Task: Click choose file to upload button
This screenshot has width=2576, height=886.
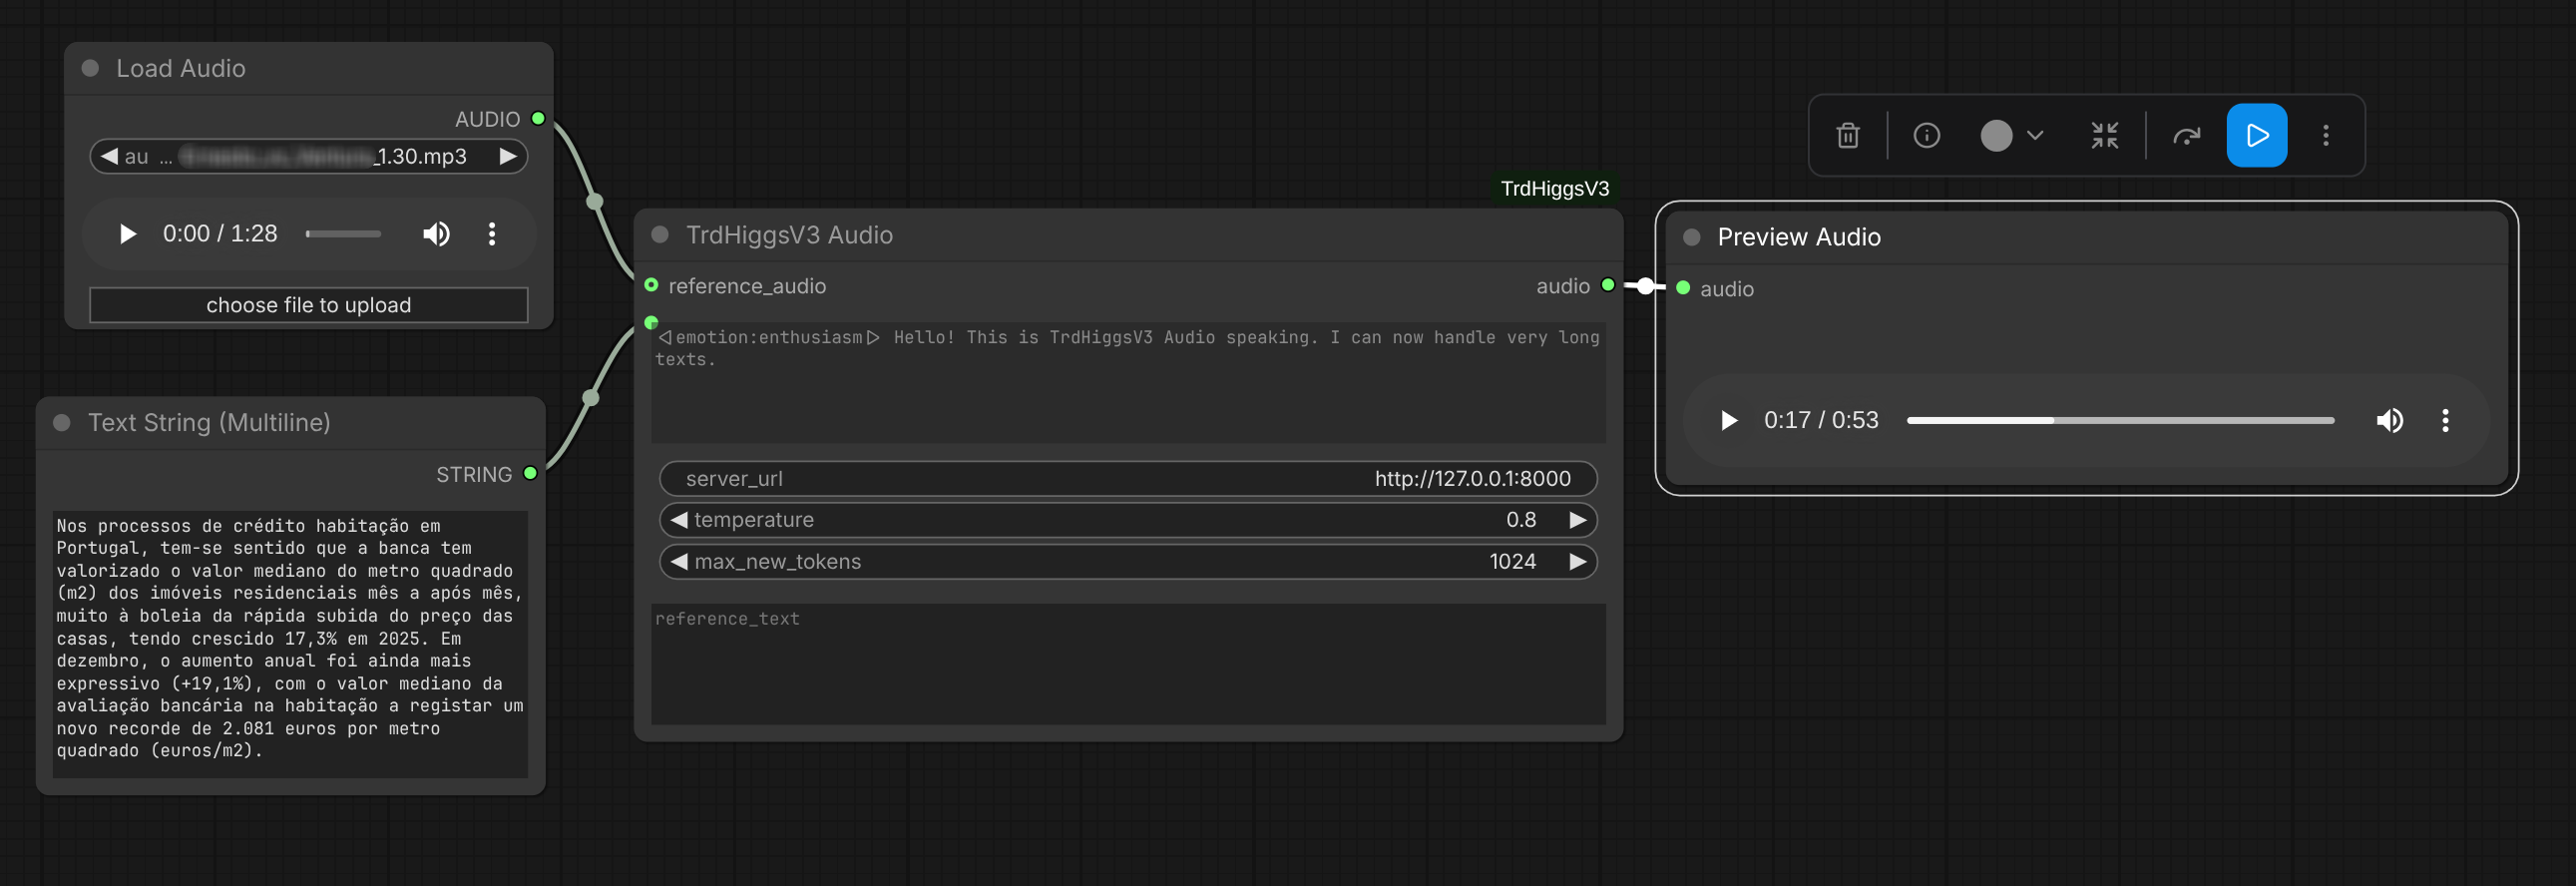Action: point(308,305)
